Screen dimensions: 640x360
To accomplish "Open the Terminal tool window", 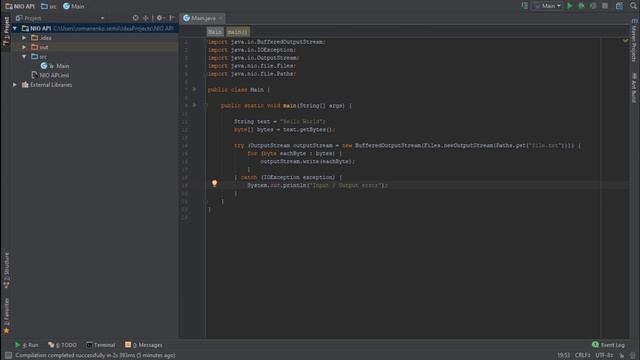I will 101,345.
